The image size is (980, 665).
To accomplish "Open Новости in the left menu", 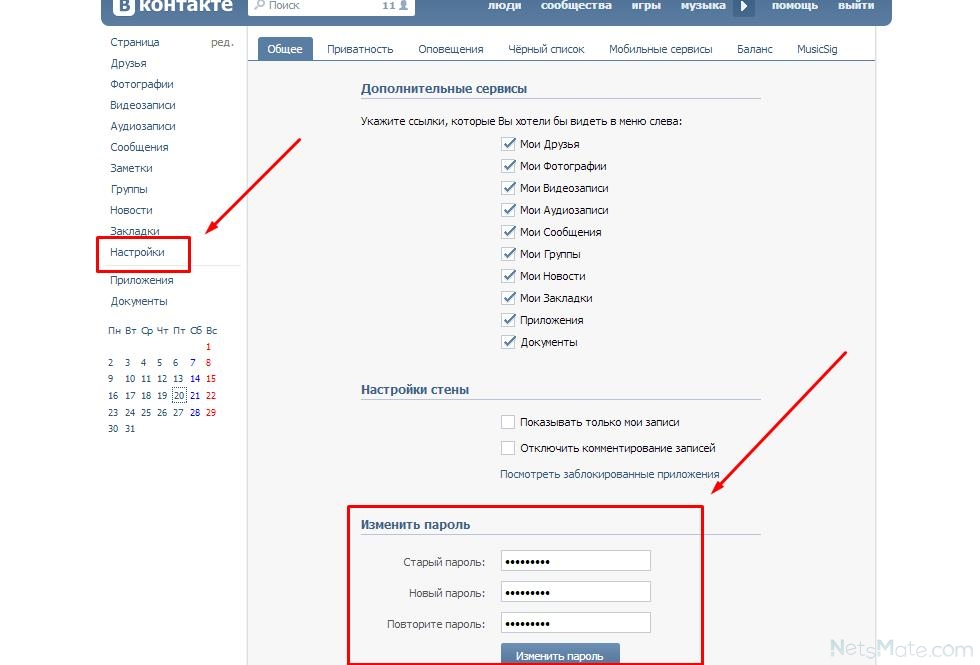I will pos(131,210).
